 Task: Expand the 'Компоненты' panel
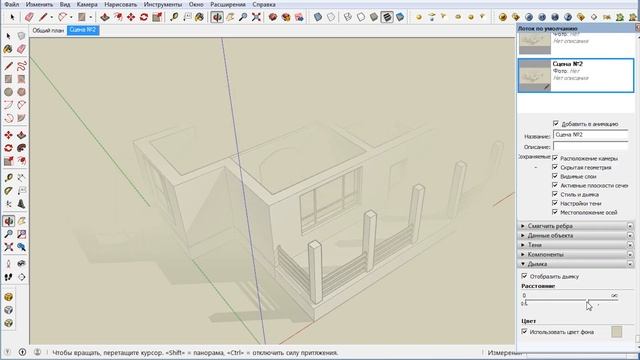coord(576,254)
